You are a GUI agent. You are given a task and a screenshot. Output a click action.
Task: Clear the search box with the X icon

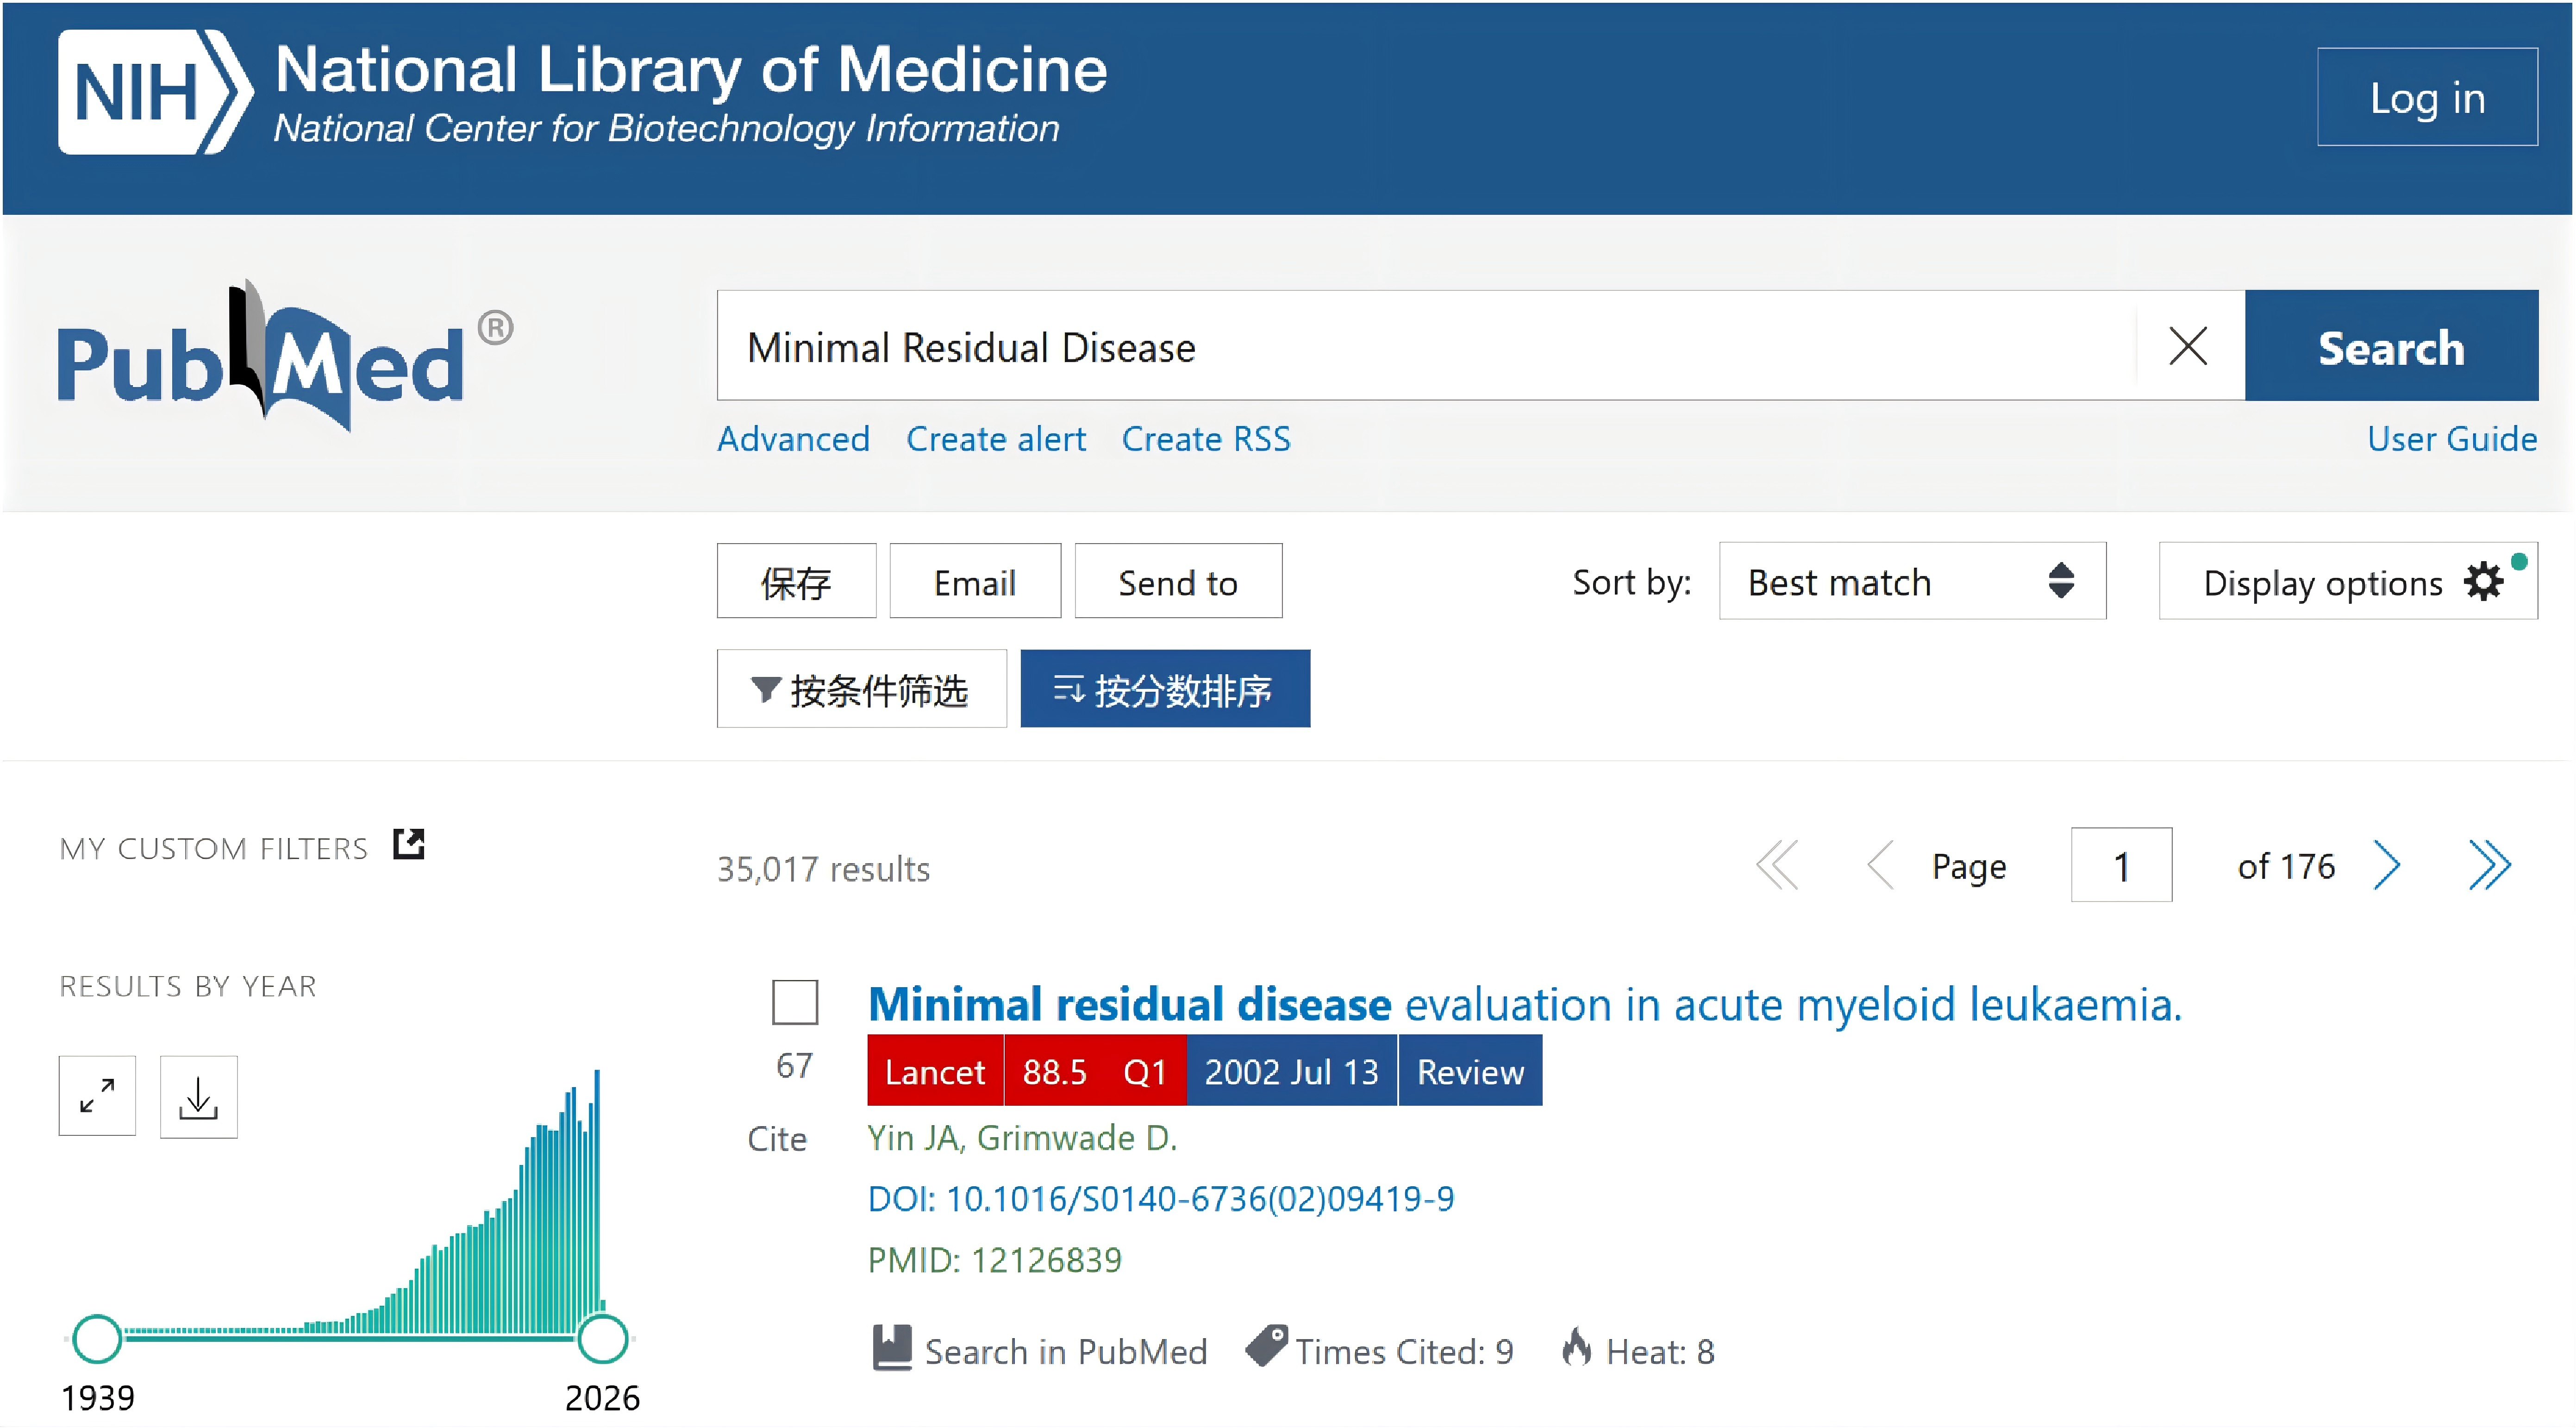click(2187, 347)
